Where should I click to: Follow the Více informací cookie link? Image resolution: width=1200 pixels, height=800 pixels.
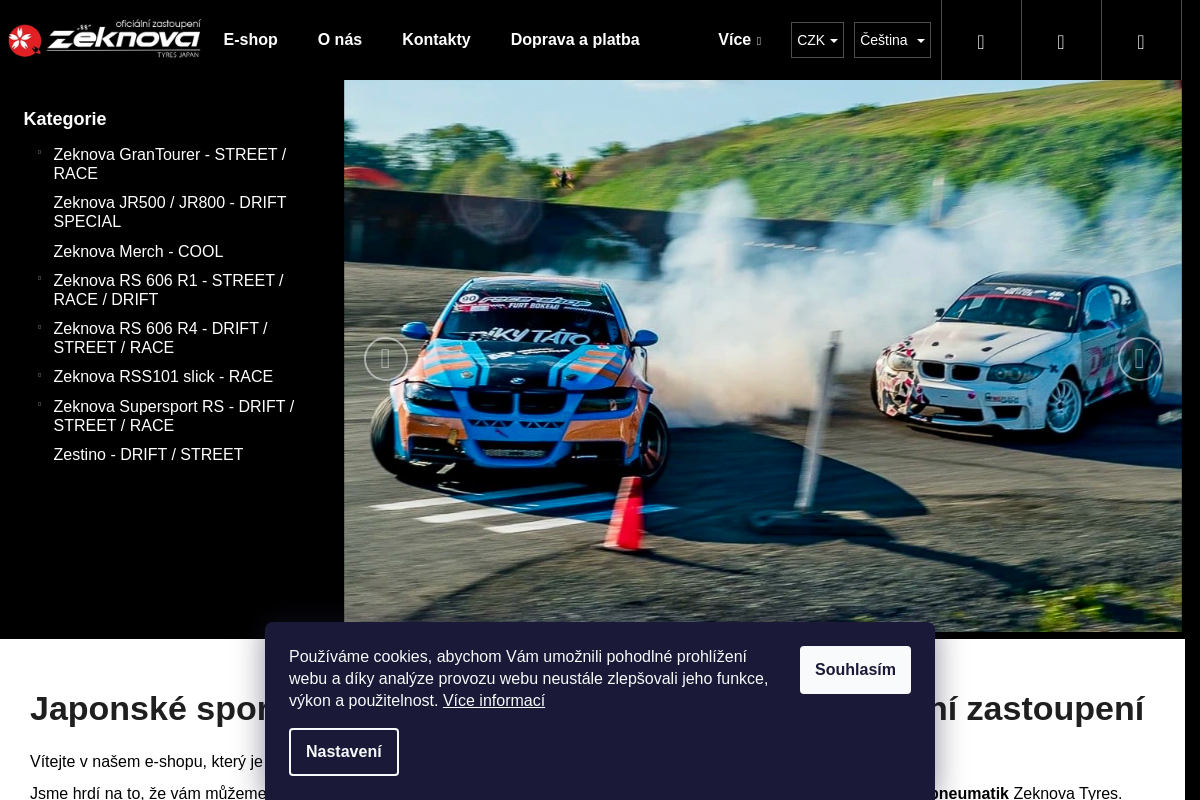[x=494, y=701]
